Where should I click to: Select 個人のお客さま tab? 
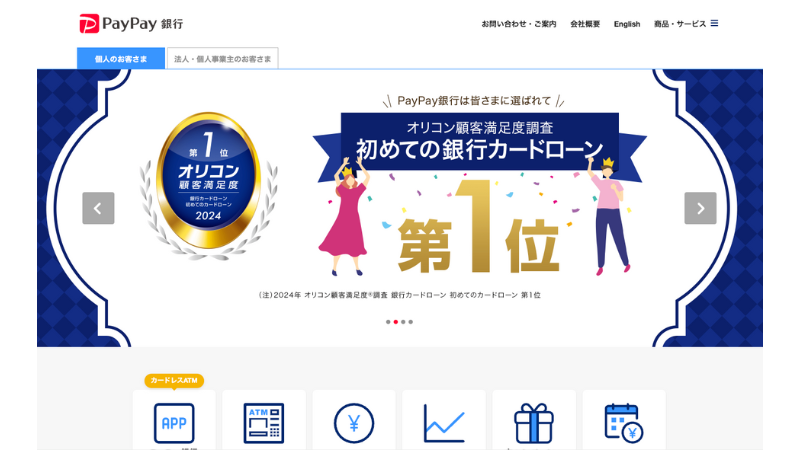click(121, 59)
